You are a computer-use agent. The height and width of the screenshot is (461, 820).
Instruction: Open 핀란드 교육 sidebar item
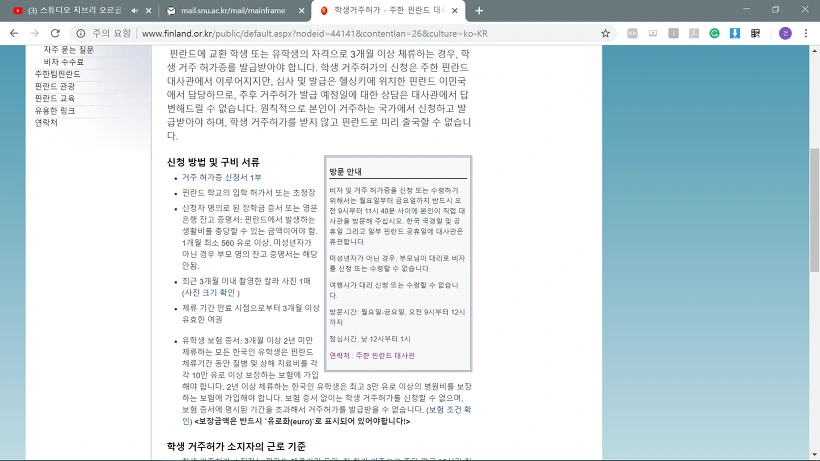[x=55, y=98]
